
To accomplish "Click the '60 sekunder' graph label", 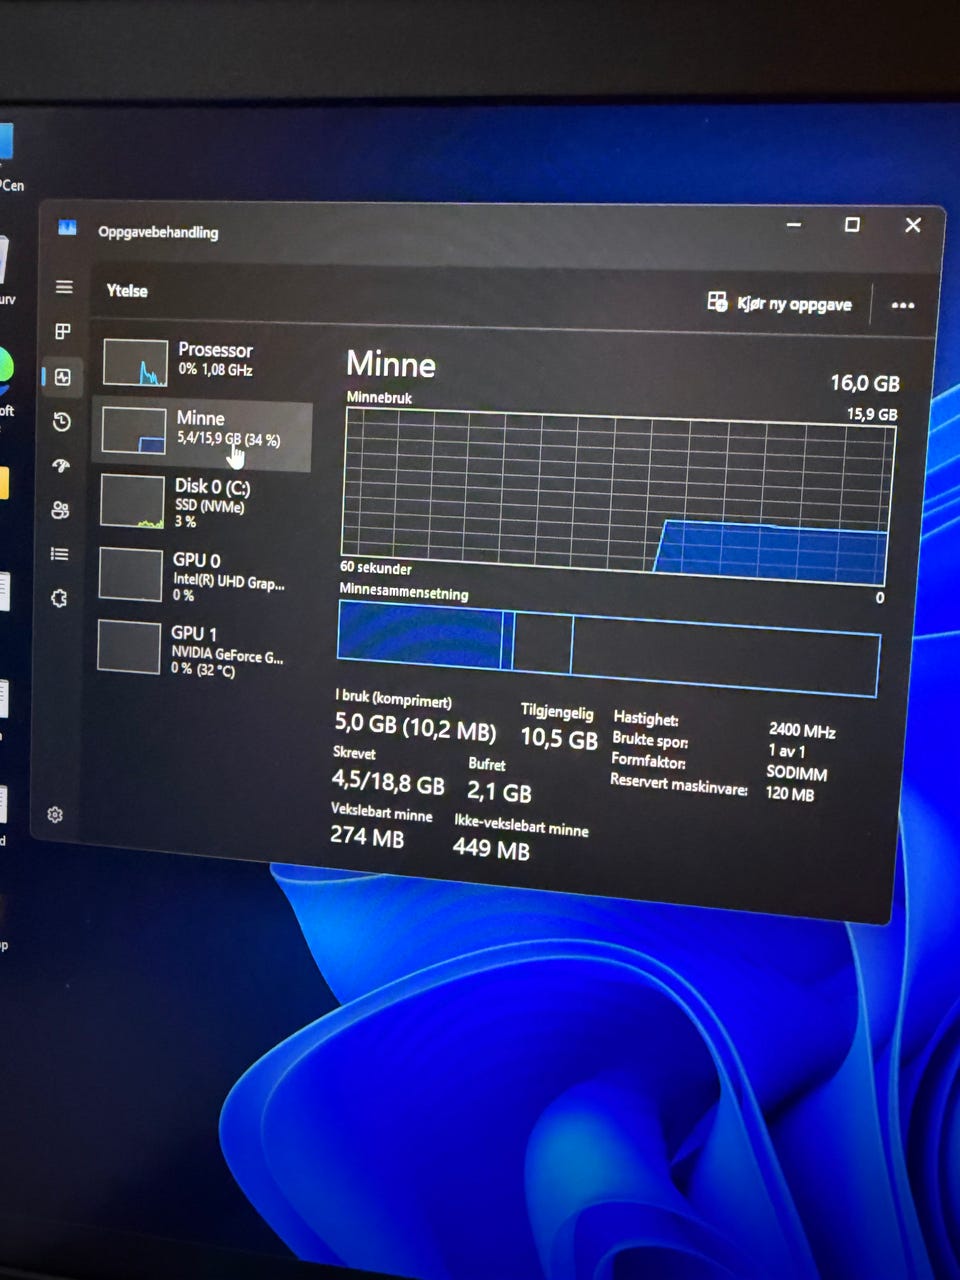I will click(x=376, y=567).
